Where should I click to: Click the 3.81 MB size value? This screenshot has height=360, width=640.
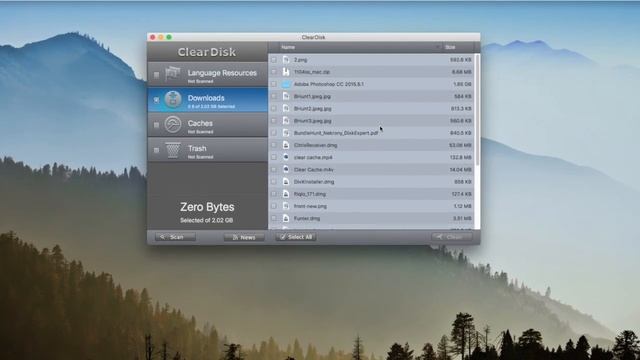click(x=462, y=218)
